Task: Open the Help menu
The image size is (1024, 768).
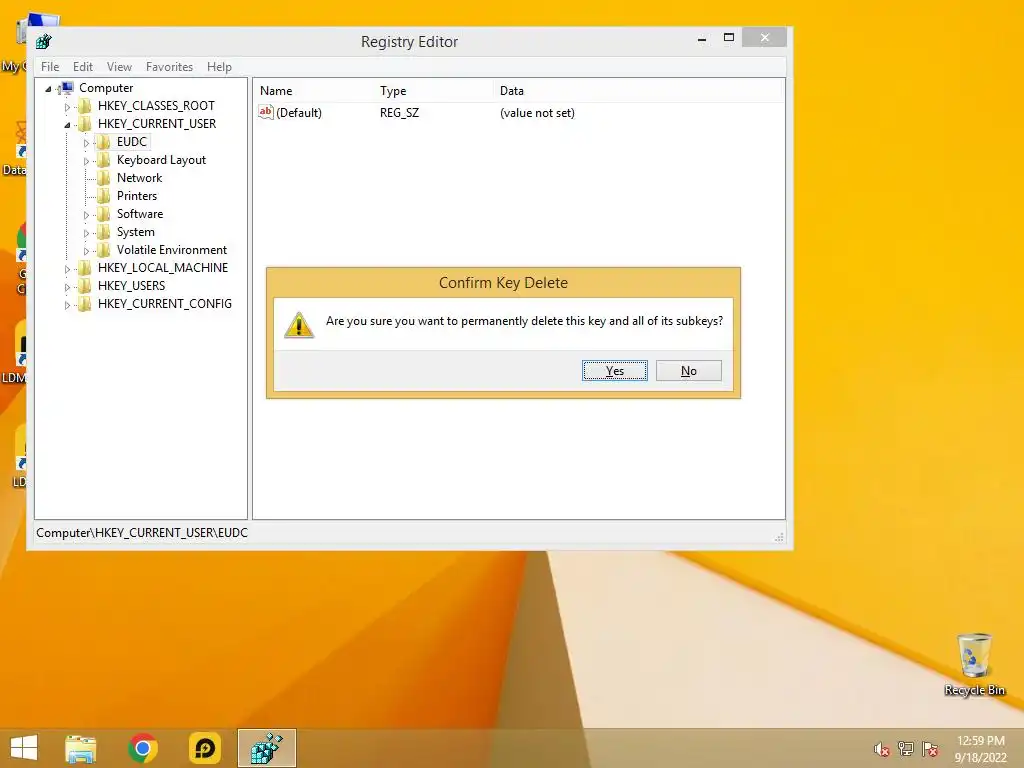Action: [219, 67]
